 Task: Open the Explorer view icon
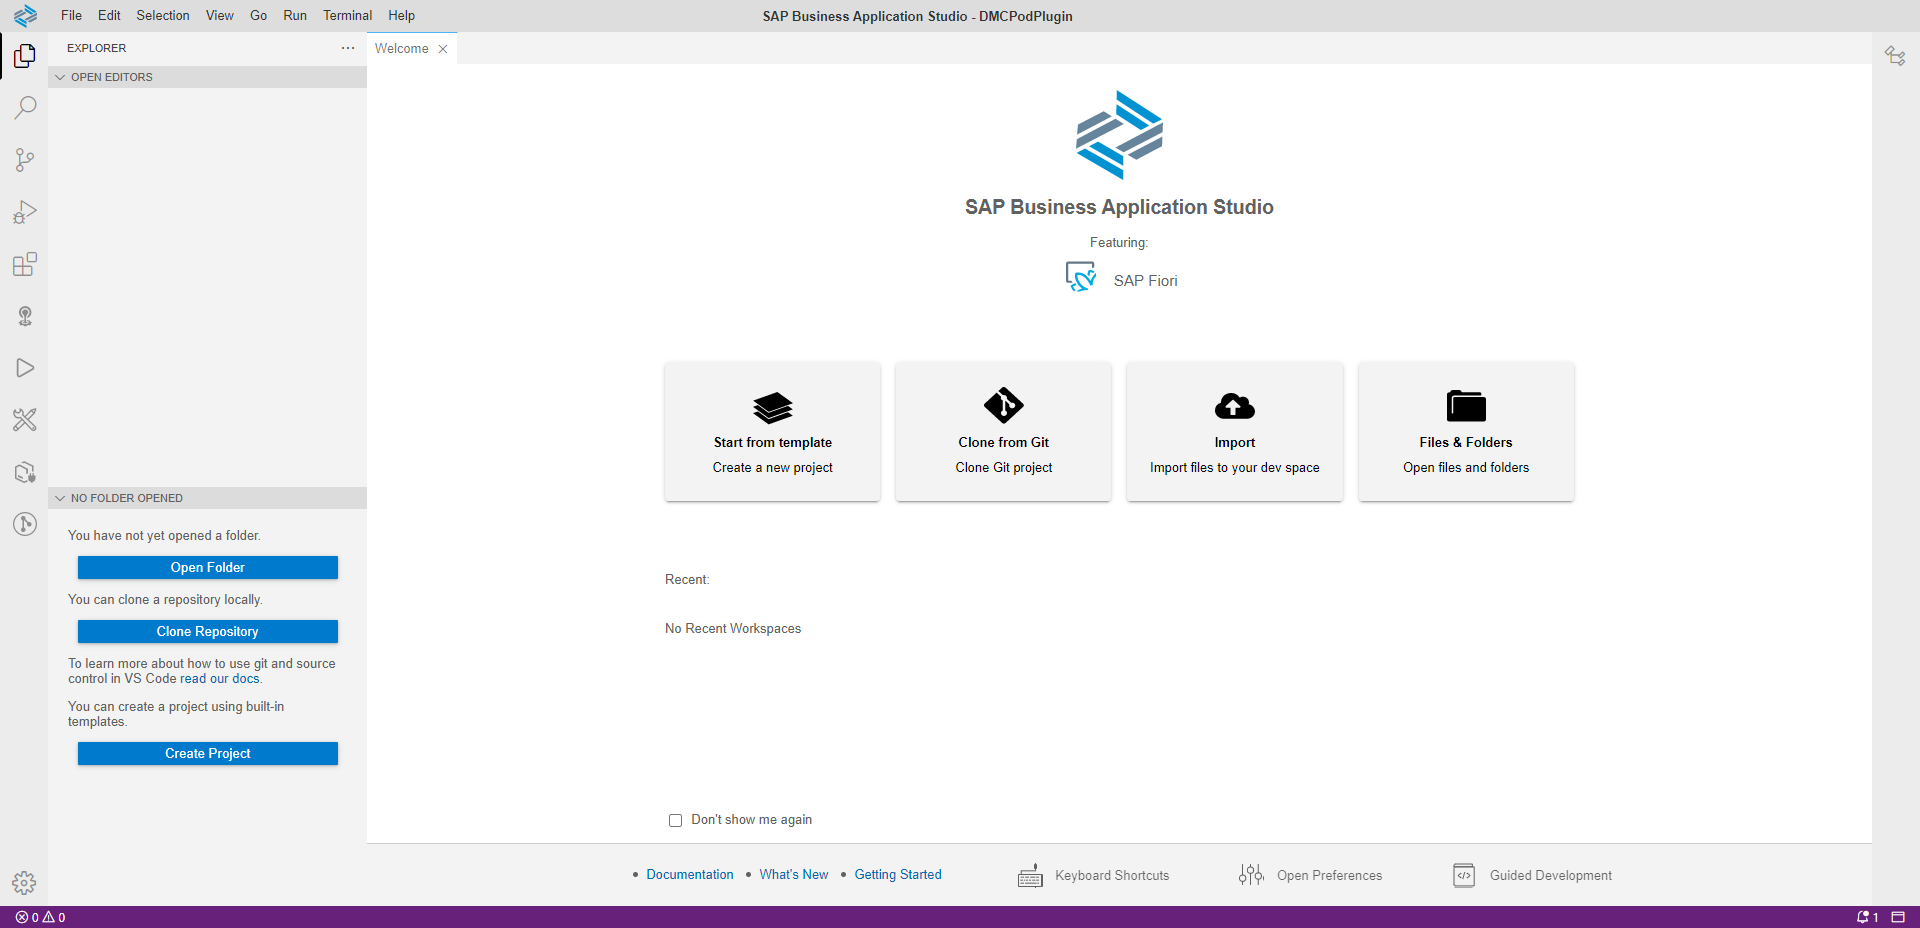[25, 56]
